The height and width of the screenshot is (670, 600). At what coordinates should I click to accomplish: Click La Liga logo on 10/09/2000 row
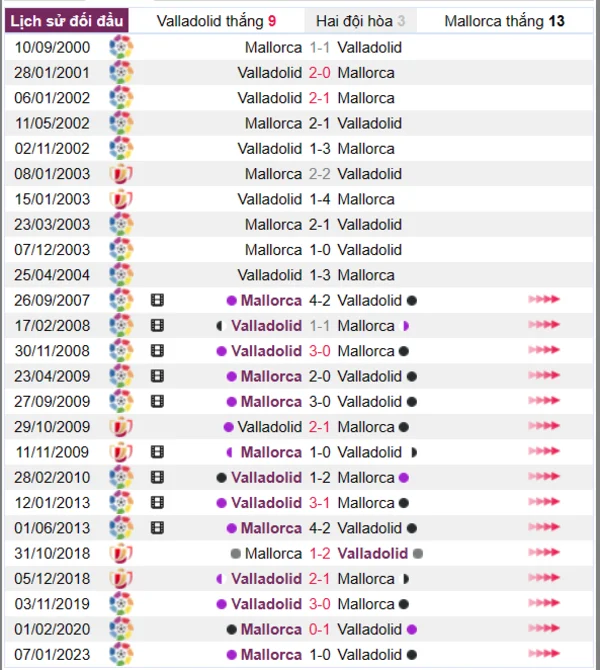point(121,47)
